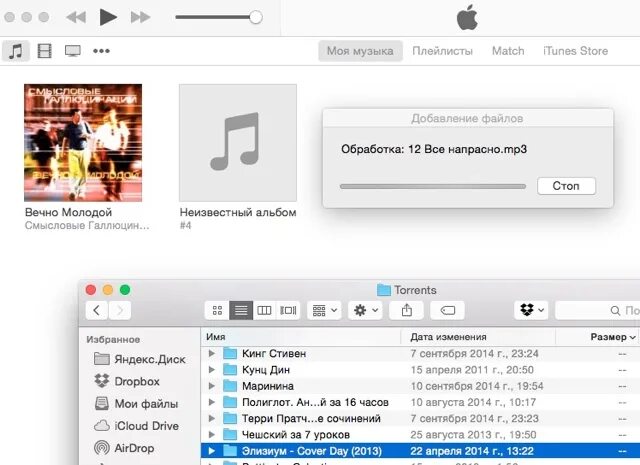Viewport: 640px width, 465px height.
Task: Skip to previous track in iTunes
Action: [76, 17]
